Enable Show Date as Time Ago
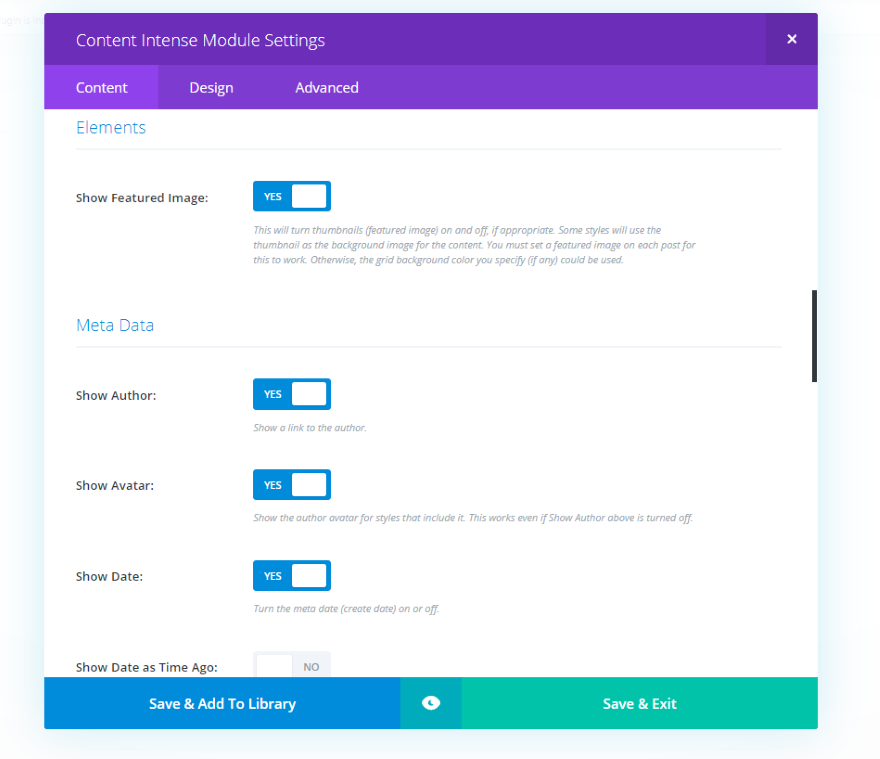Screen dimensions: 880x759 point(292,665)
